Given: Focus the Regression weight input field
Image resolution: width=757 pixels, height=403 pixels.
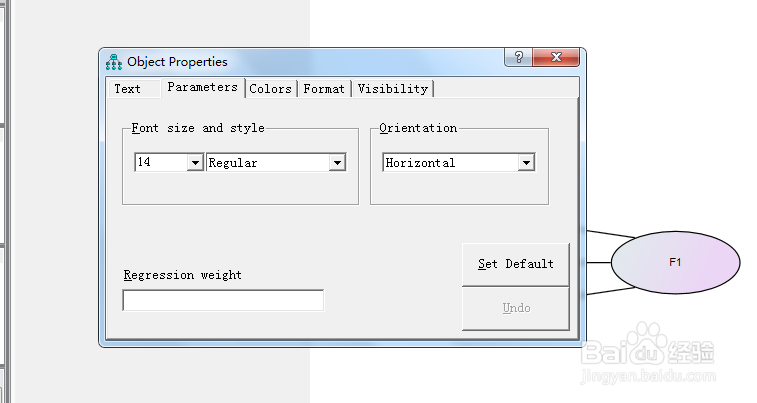Looking at the screenshot, I should point(223,300).
